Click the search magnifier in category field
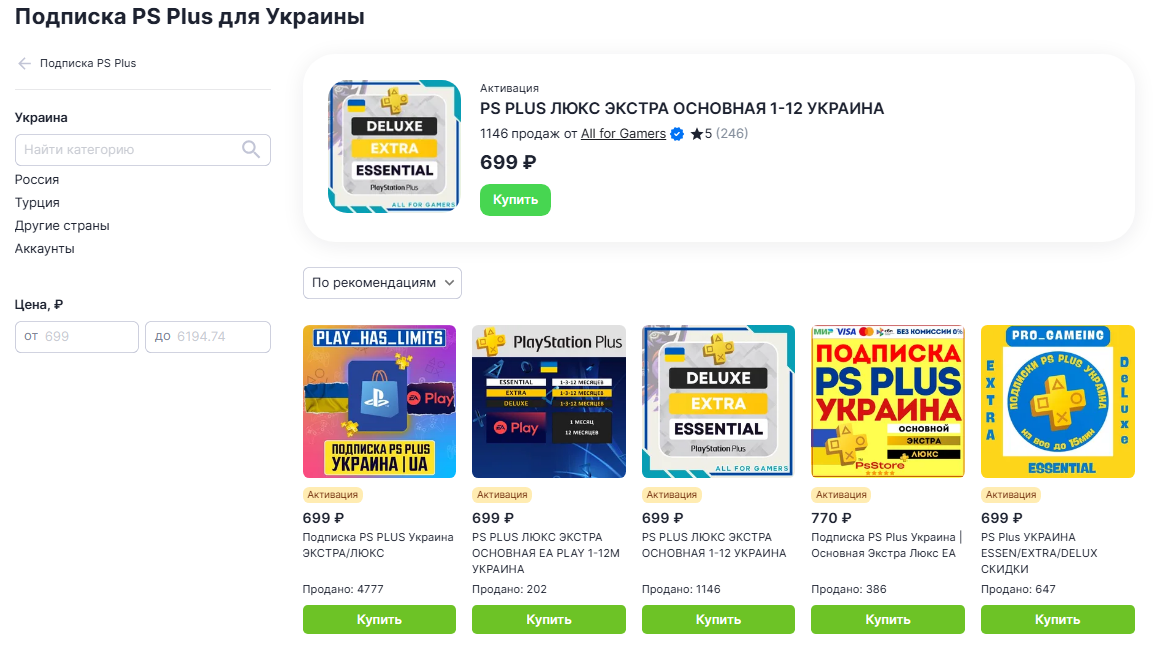The width and height of the screenshot is (1160, 648). click(x=251, y=149)
